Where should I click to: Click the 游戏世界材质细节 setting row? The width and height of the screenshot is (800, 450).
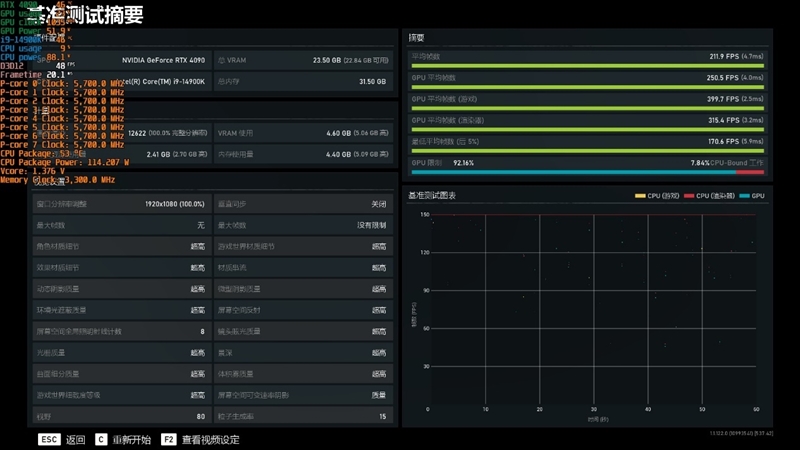(303, 246)
